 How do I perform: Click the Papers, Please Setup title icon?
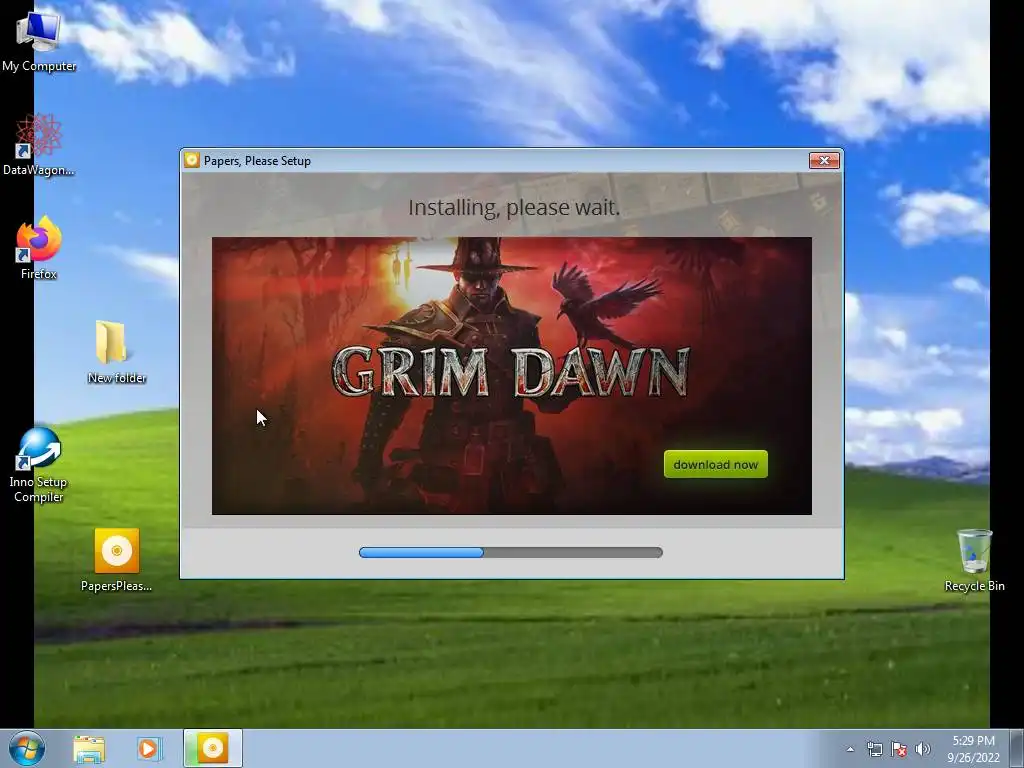[x=191, y=161]
